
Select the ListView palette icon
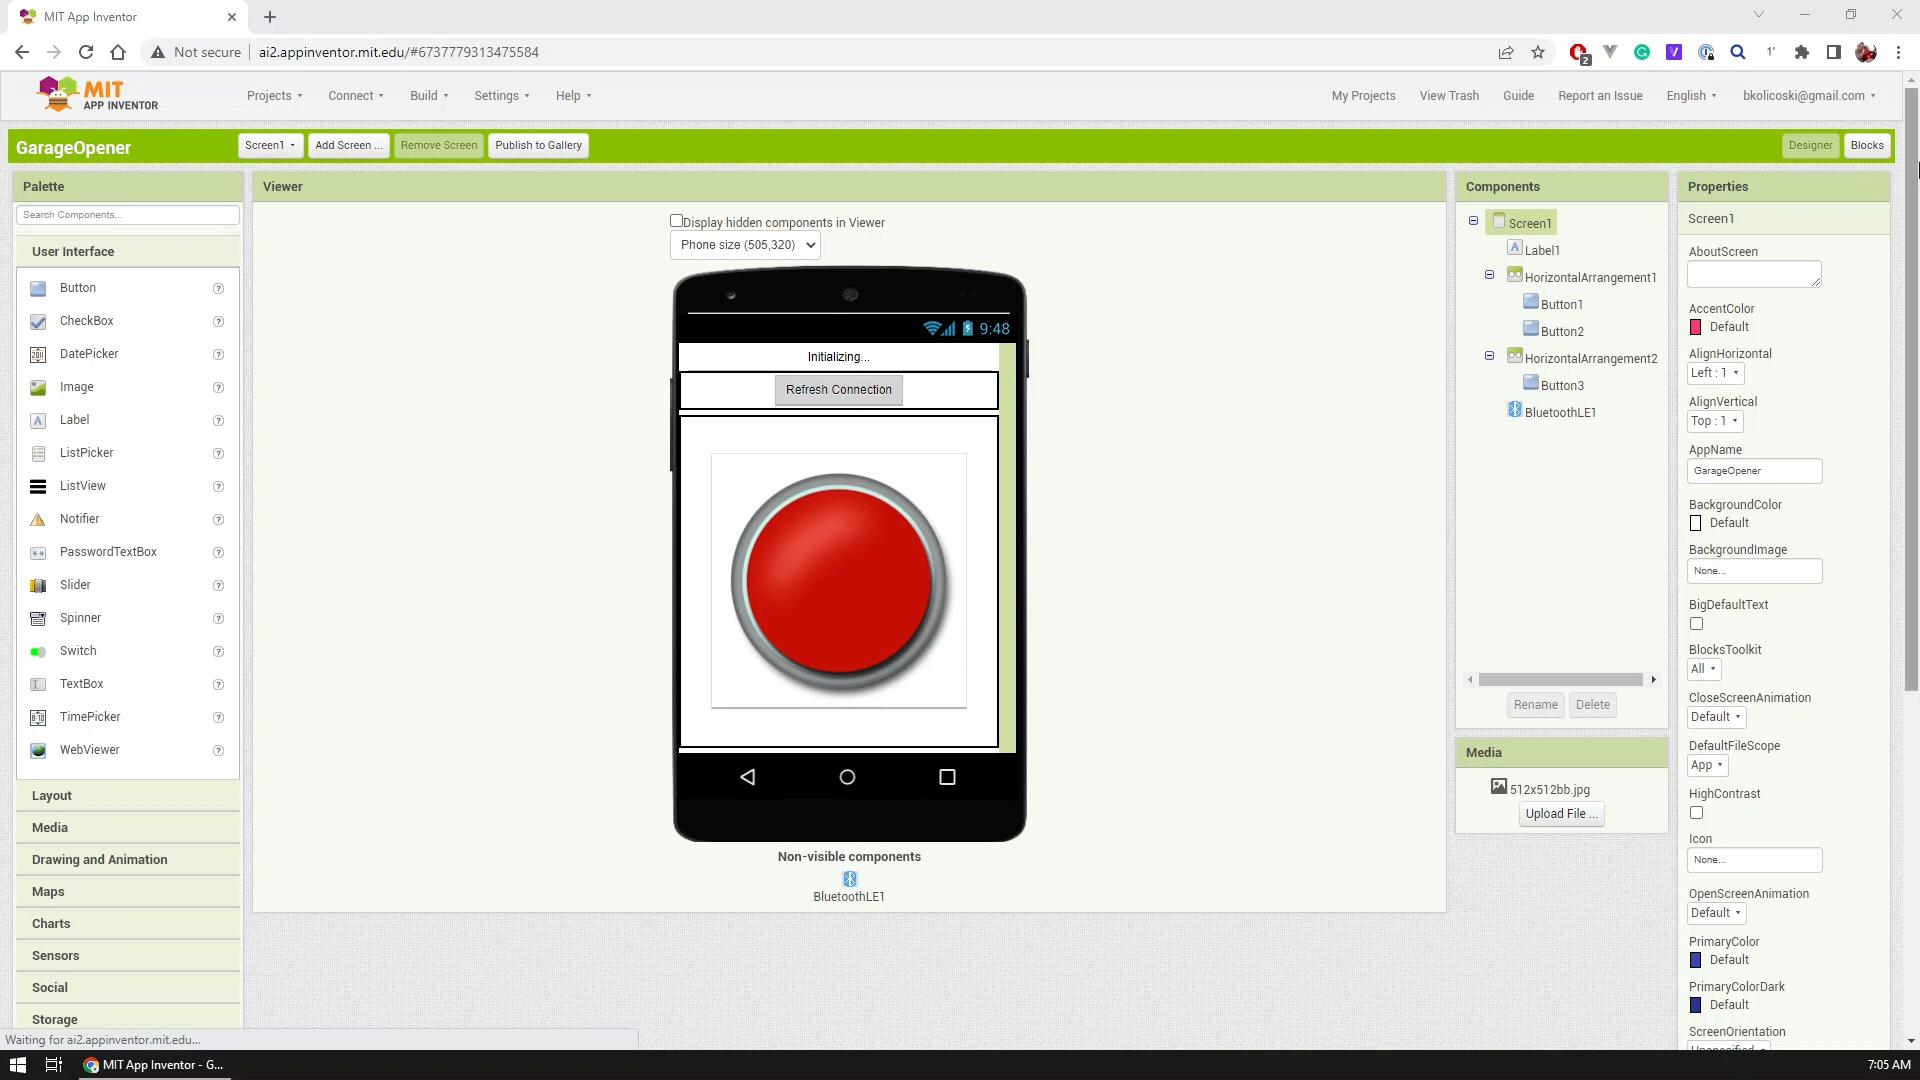tap(38, 487)
